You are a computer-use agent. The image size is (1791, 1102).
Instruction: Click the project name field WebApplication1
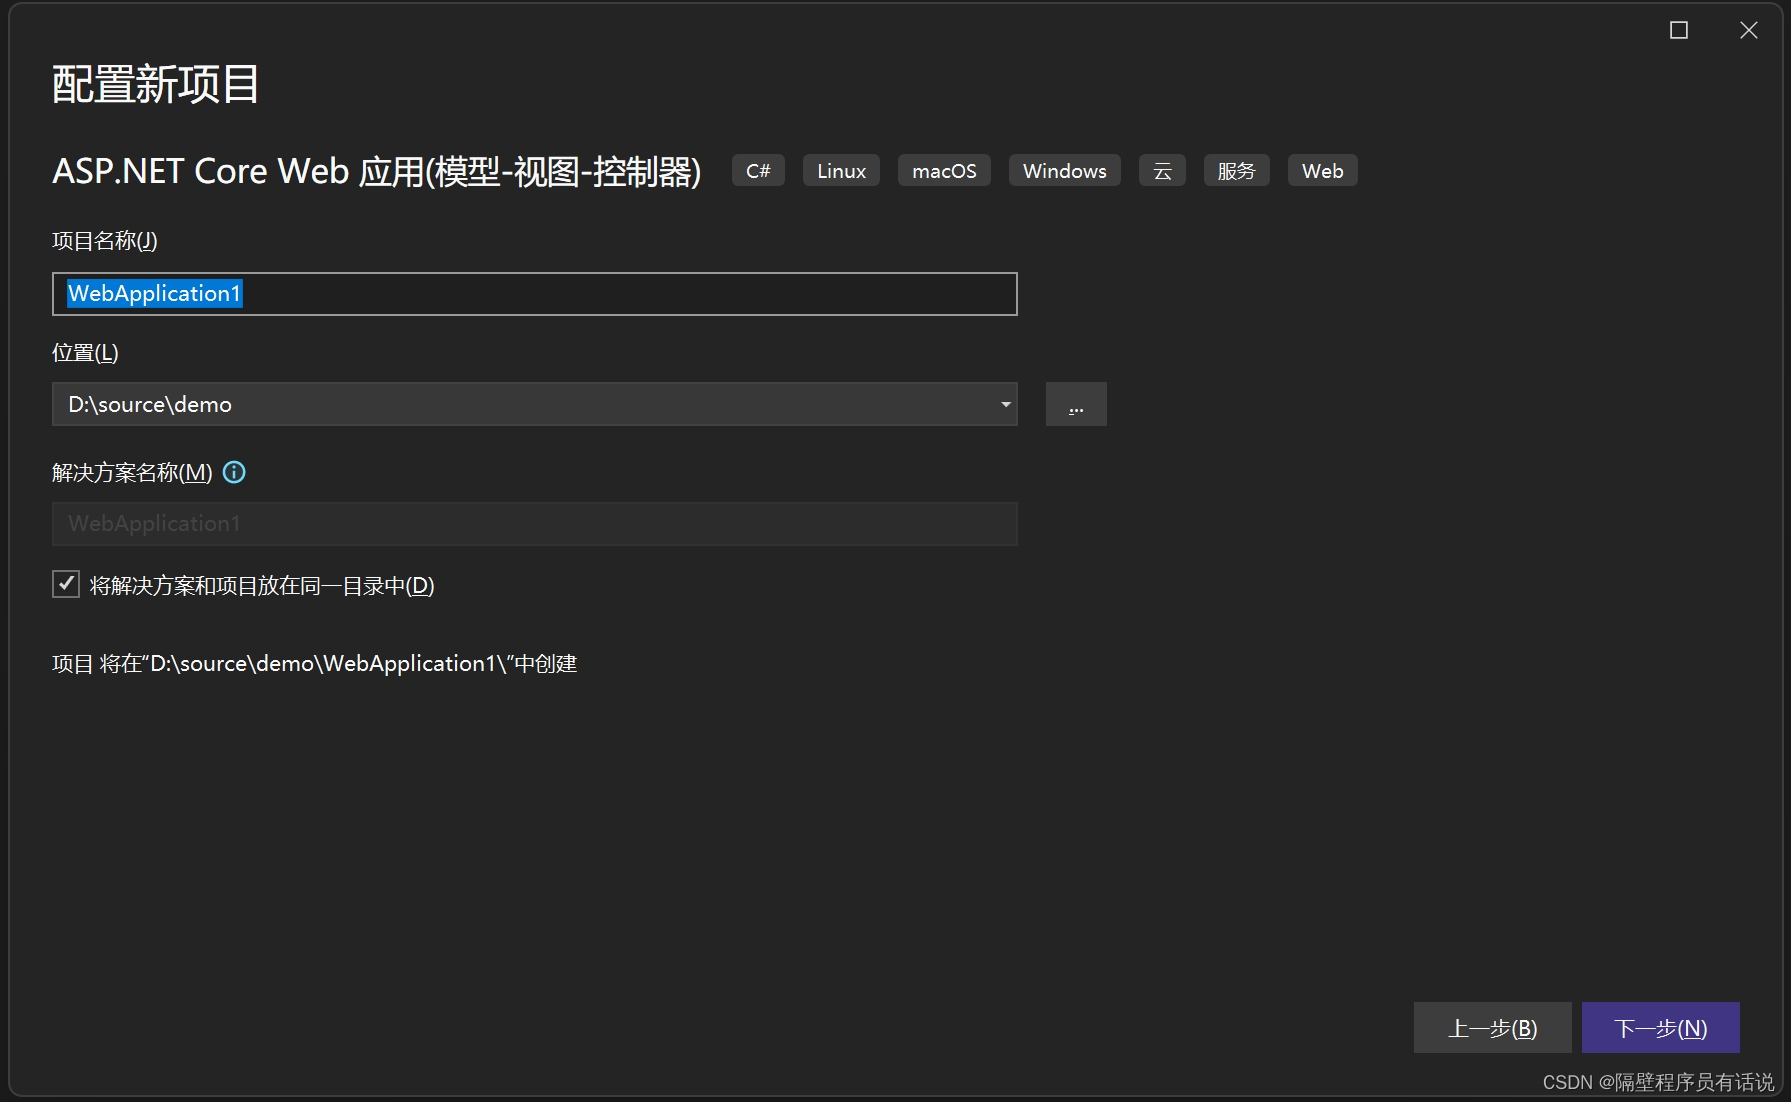pos(535,294)
